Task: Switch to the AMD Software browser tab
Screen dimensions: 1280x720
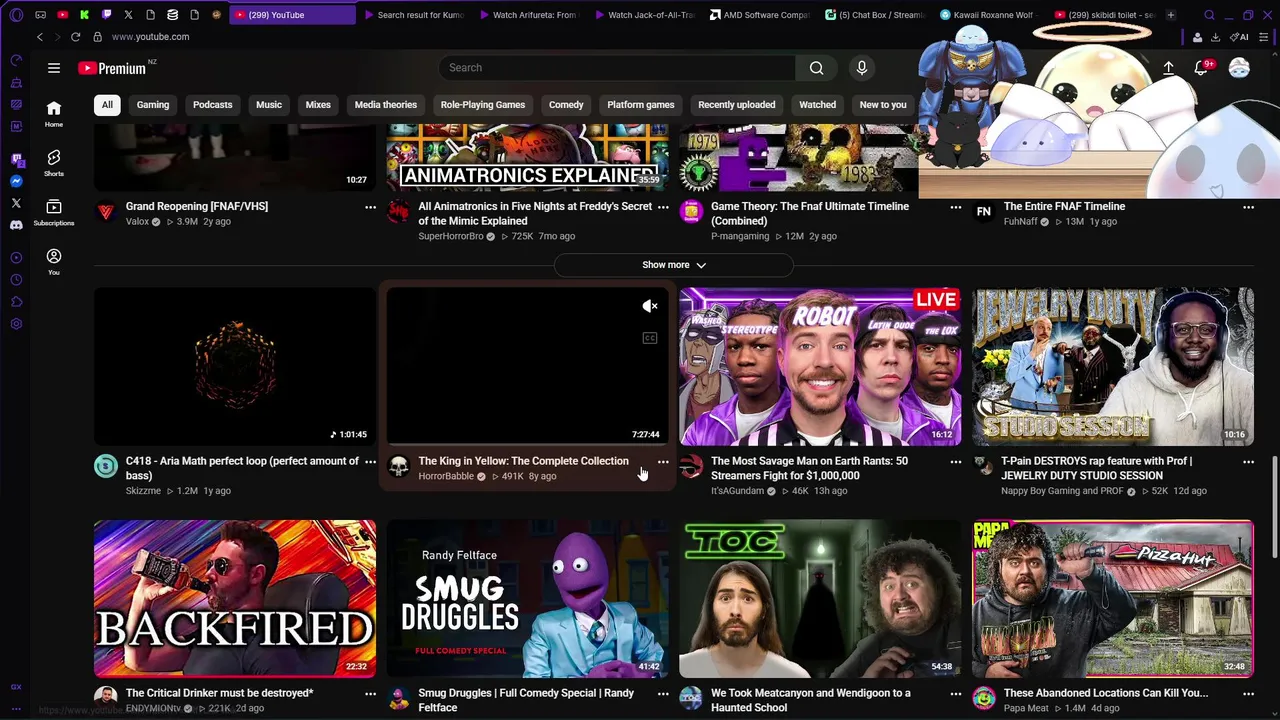Action: point(760,15)
